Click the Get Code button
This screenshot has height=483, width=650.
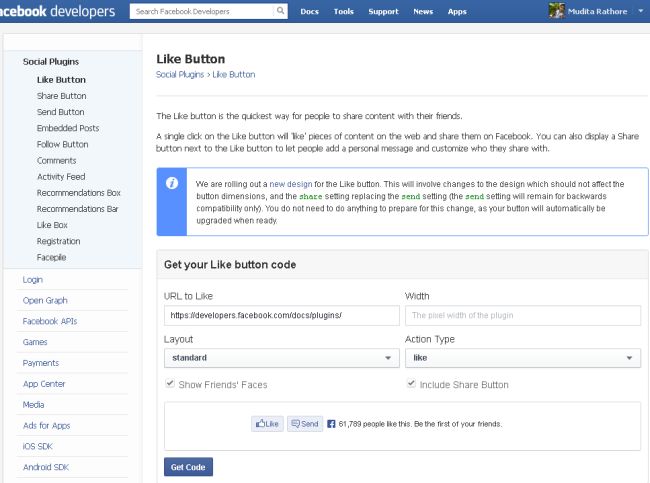coord(188,467)
